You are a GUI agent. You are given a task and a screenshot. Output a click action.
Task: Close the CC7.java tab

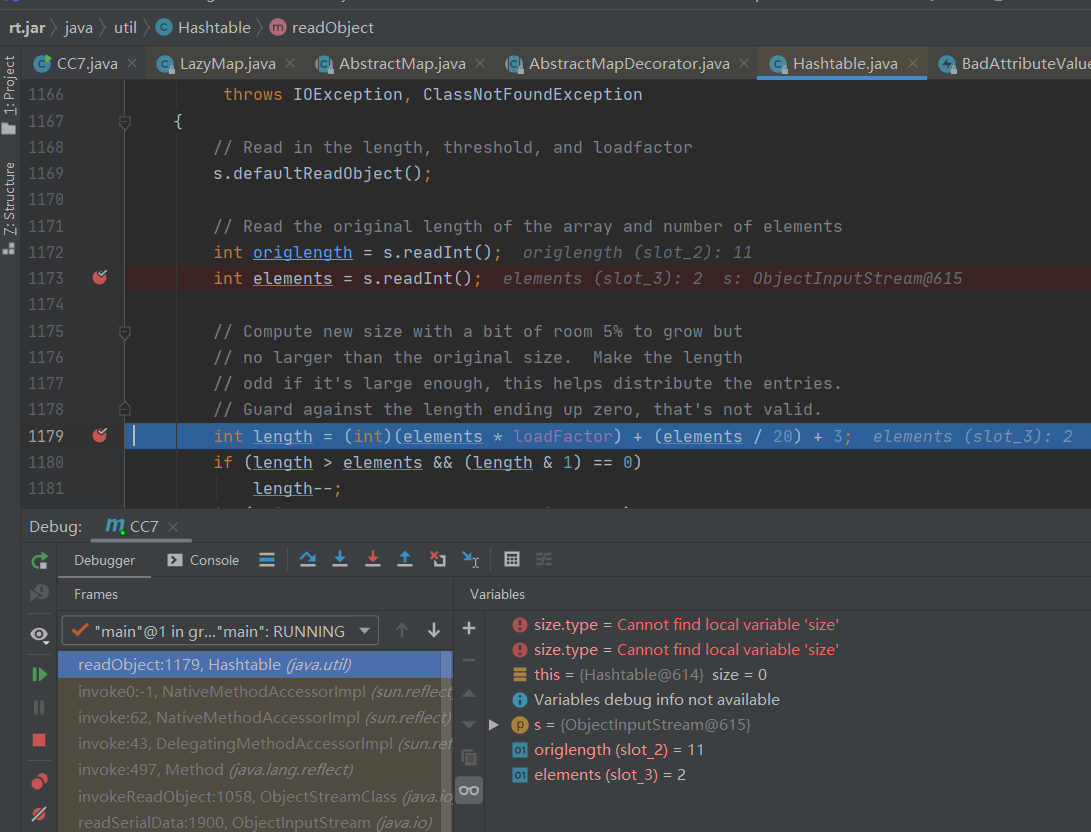click(x=132, y=63)
